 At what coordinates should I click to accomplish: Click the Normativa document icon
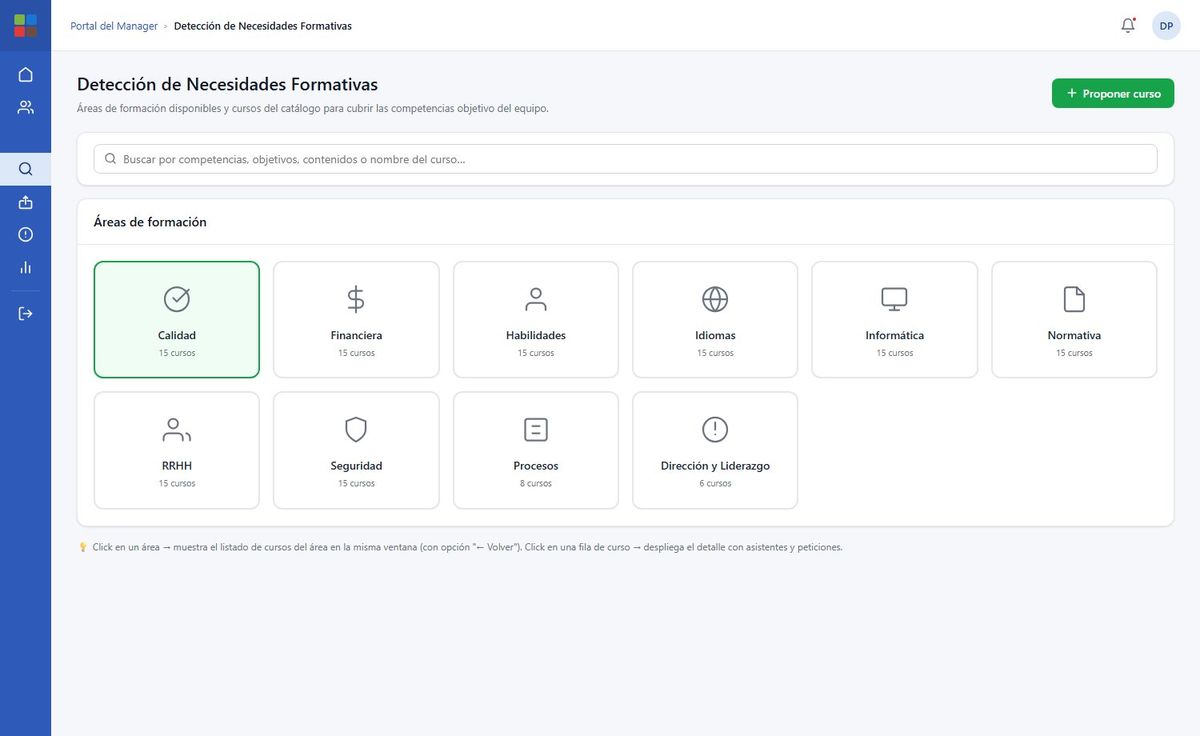tap(1074, 298)
